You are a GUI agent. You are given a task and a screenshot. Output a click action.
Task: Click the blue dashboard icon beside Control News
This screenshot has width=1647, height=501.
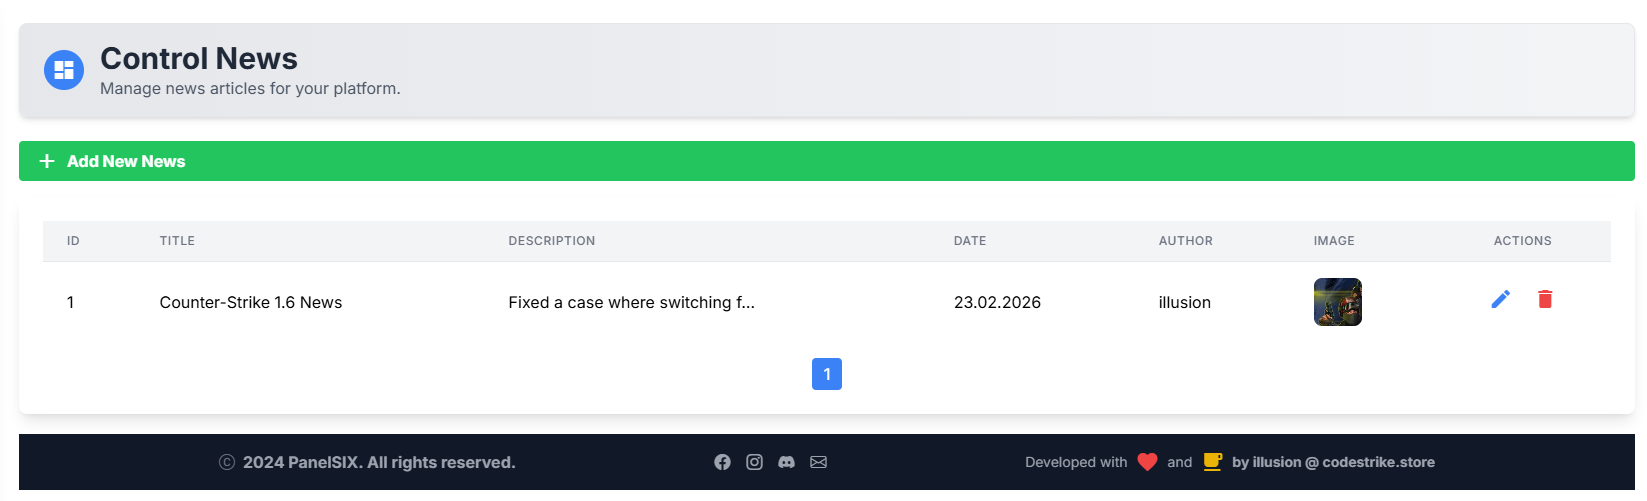(x=64, y=70)
